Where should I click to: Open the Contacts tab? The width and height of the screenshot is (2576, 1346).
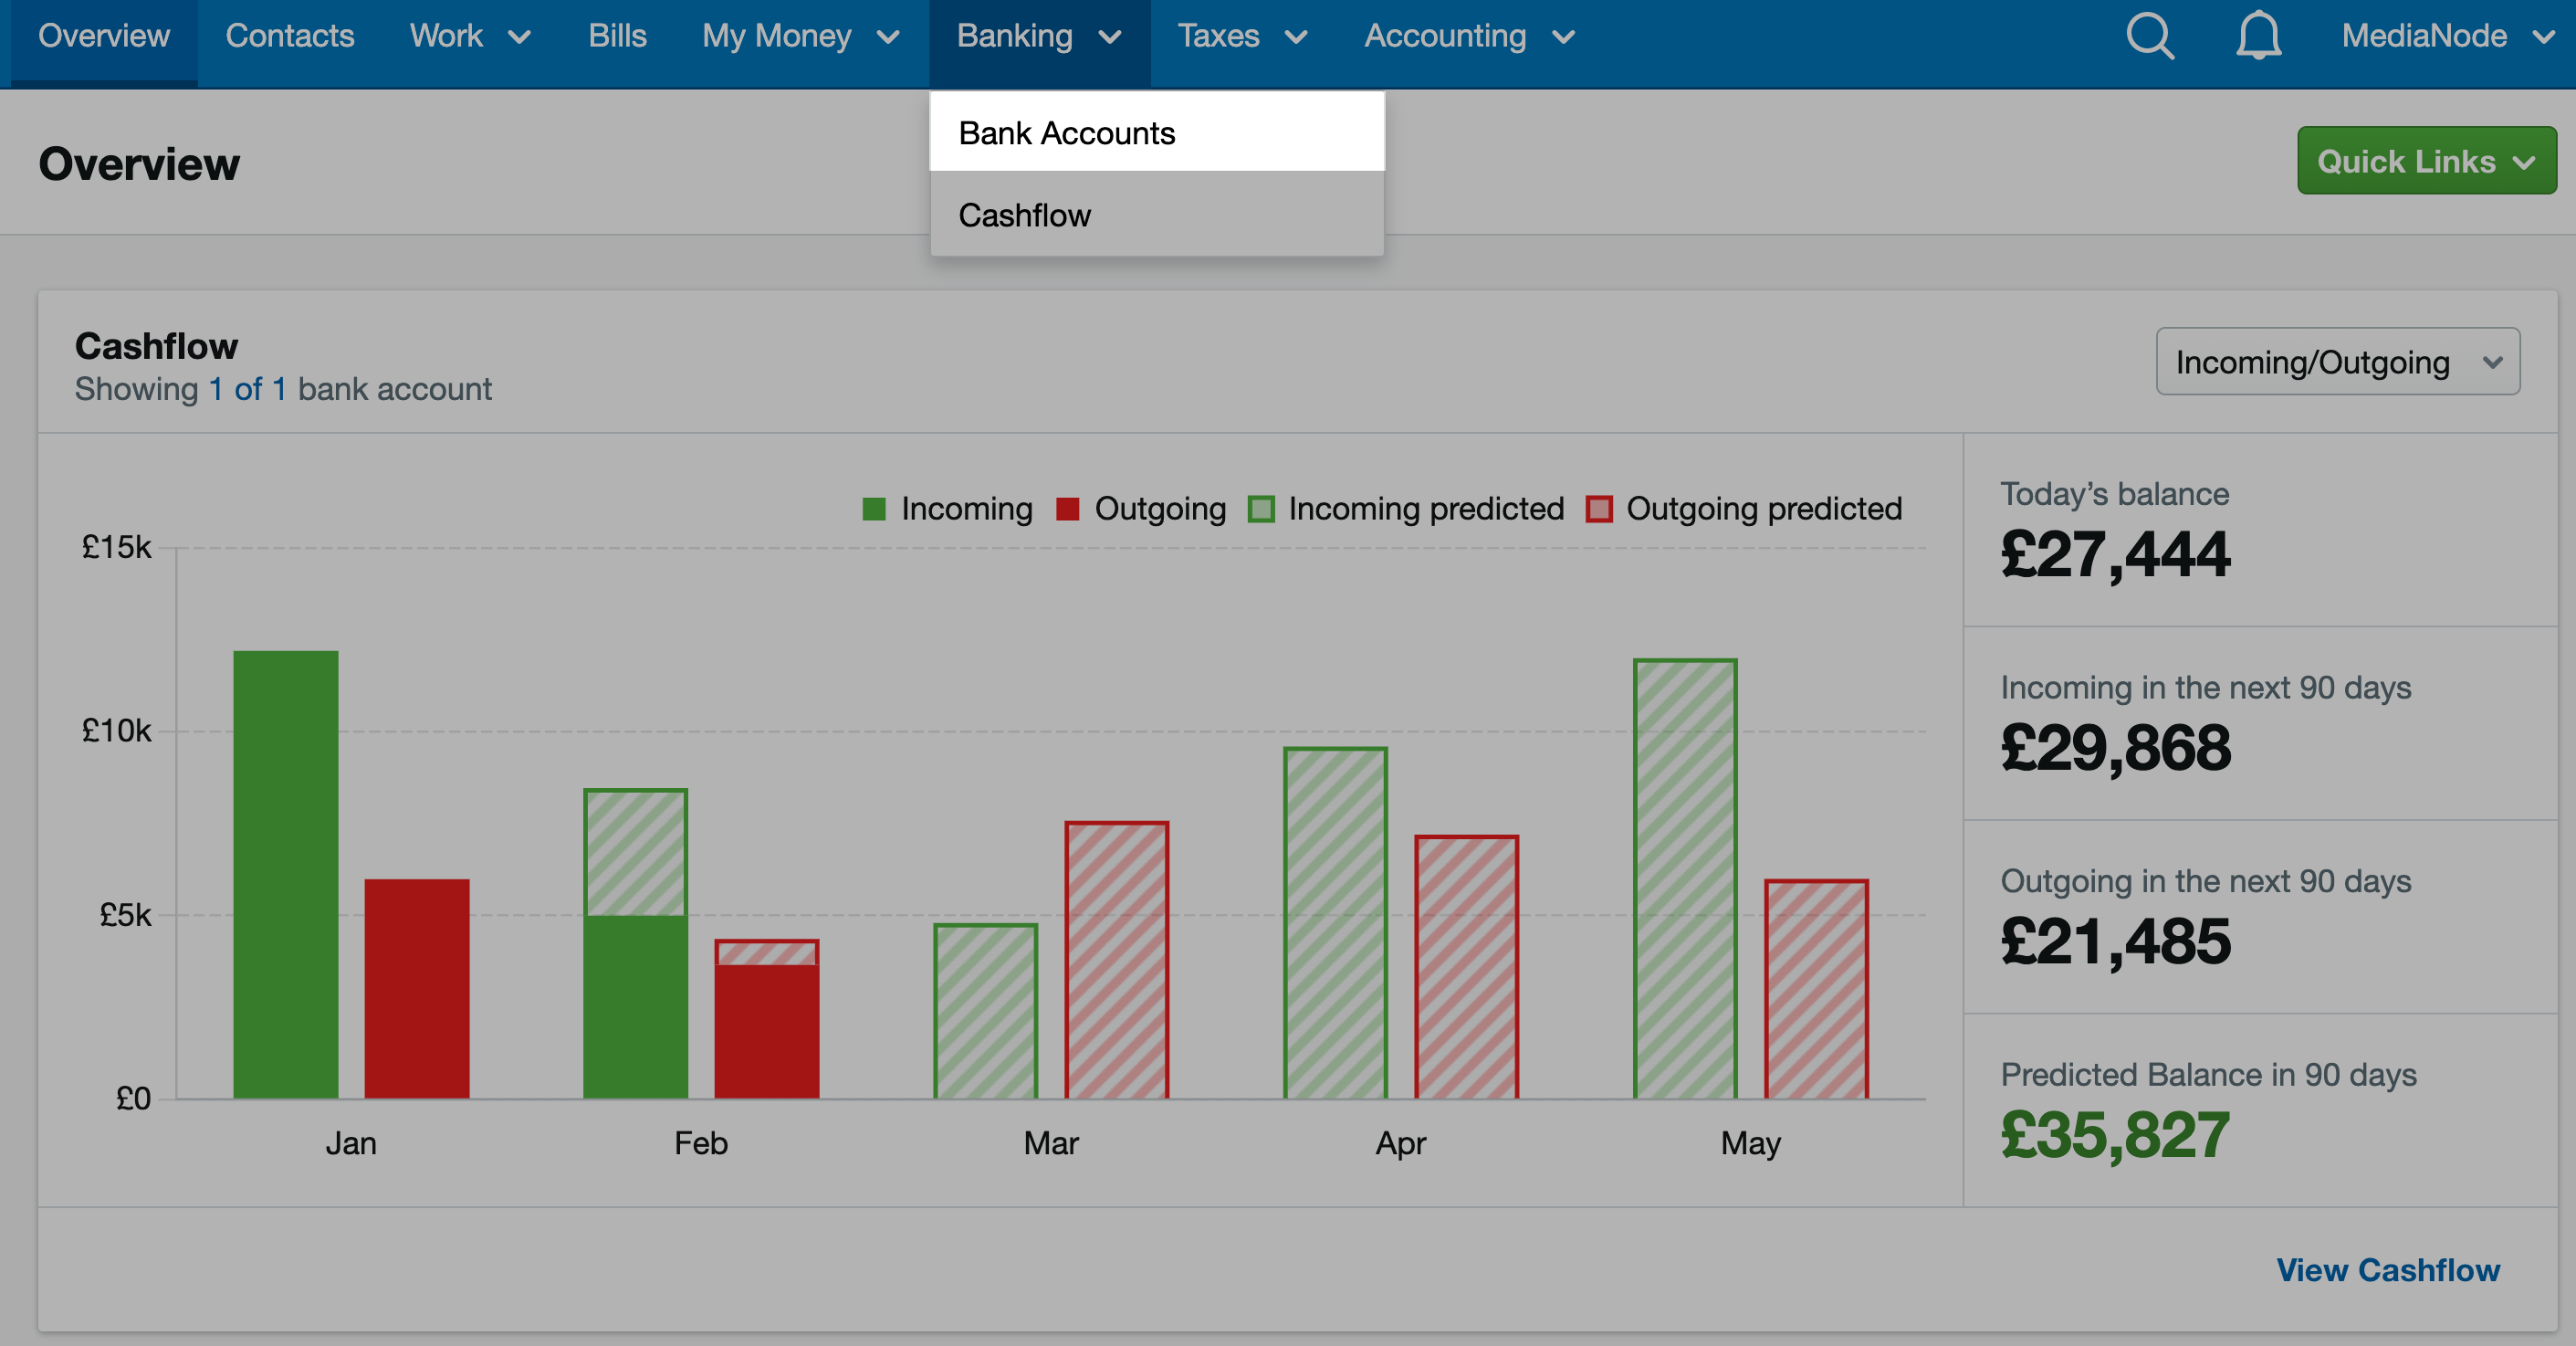[x=290, y=37]
